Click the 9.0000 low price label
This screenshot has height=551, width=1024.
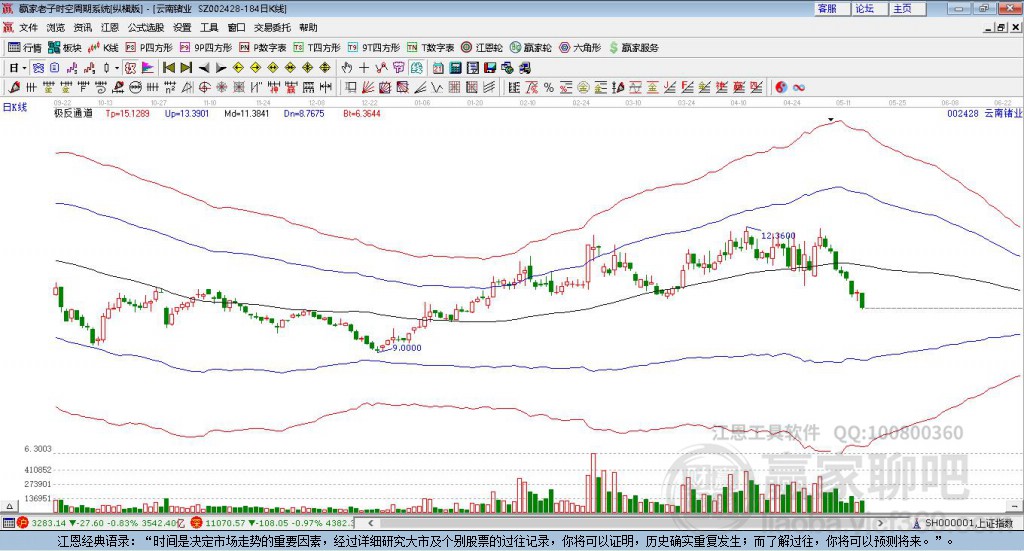point(407,348)
